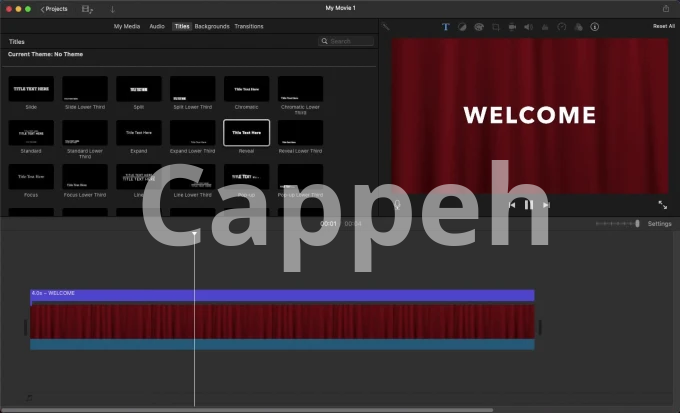The height and width of the screenshot is (413, 680).
Task: Start voiceover recording with microphone icon
Action: [397, 204]
